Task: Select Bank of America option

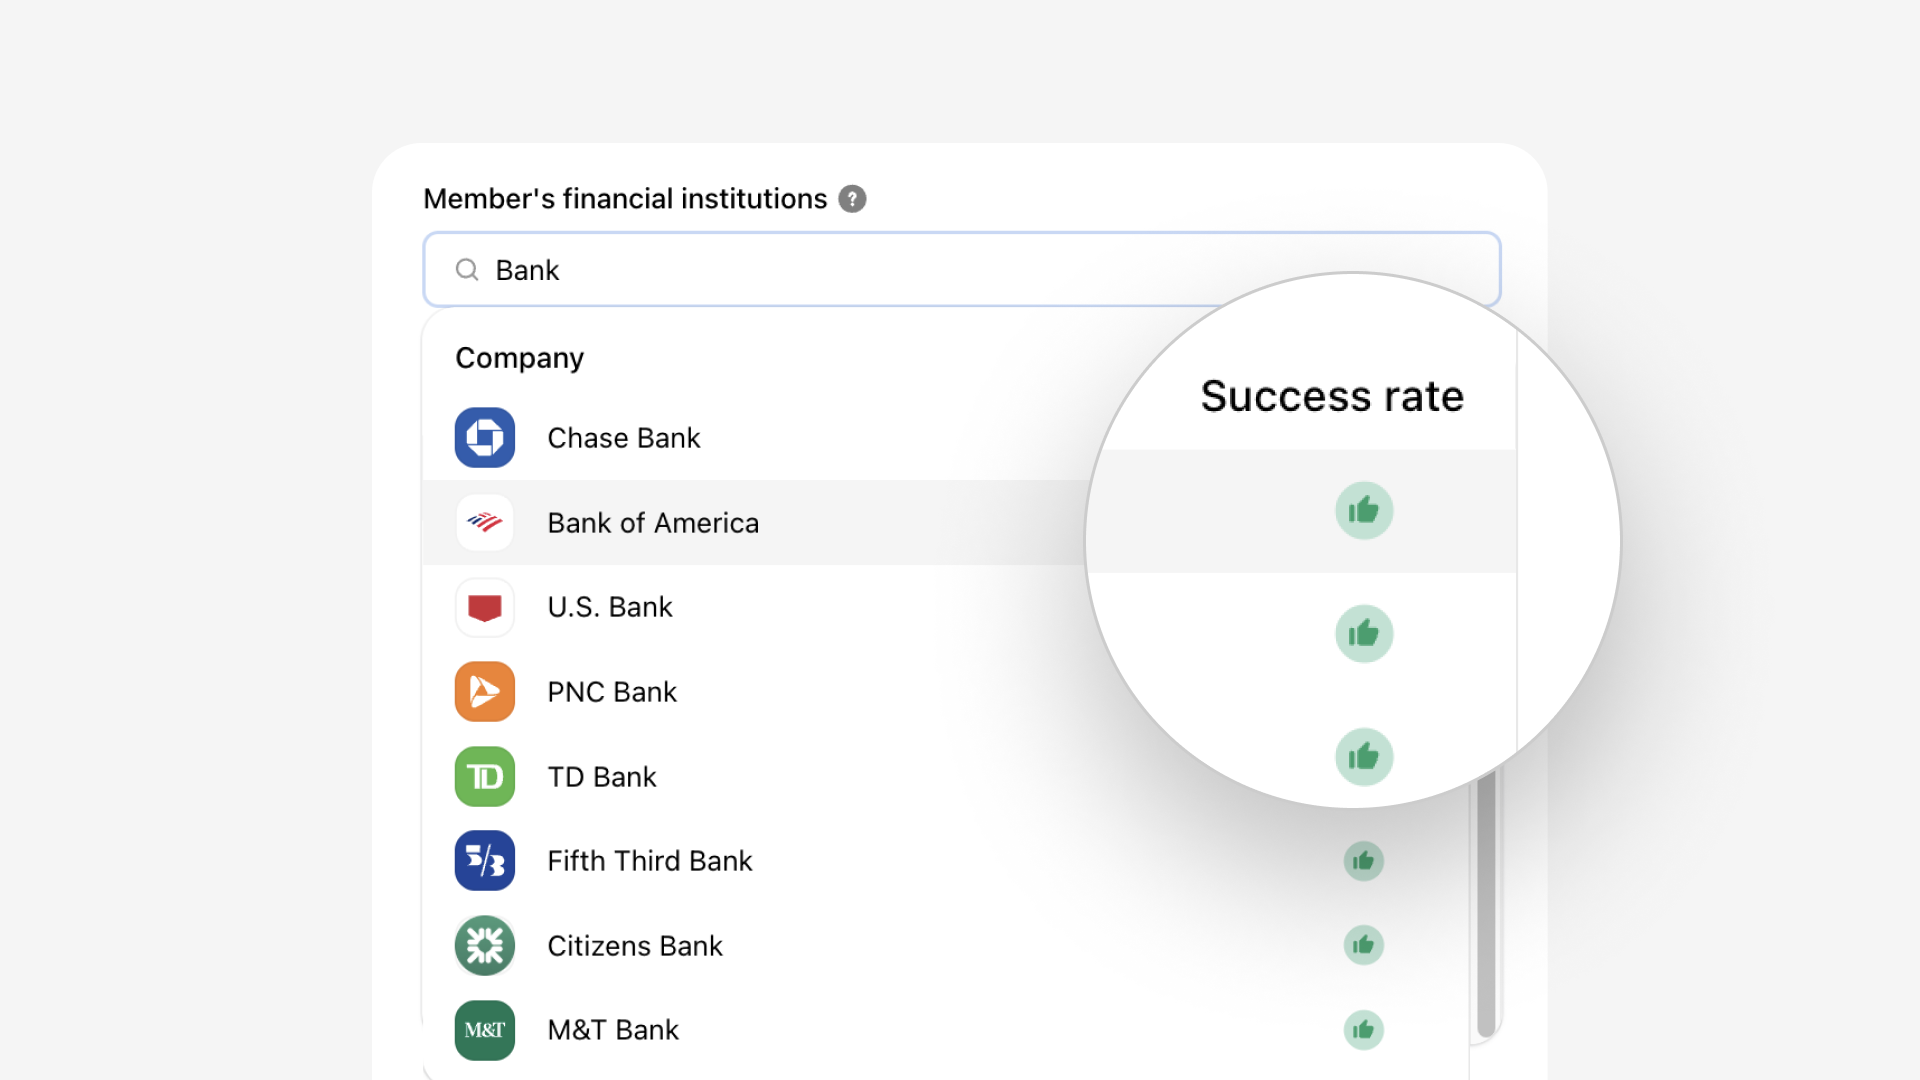Action: coord(653,523)
